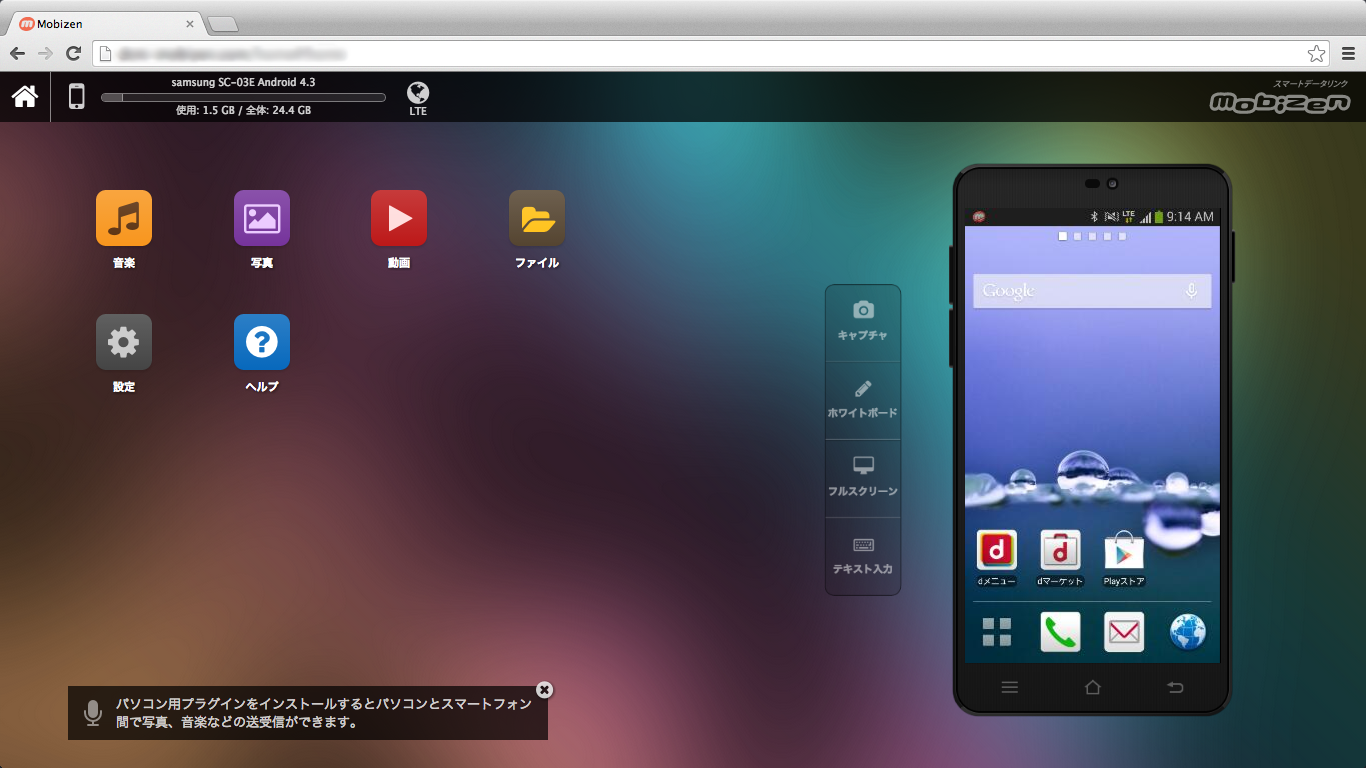This screenshot has height=768, width=1366.
Task: Click the browser address bar
Action: (x=711, y=53)
